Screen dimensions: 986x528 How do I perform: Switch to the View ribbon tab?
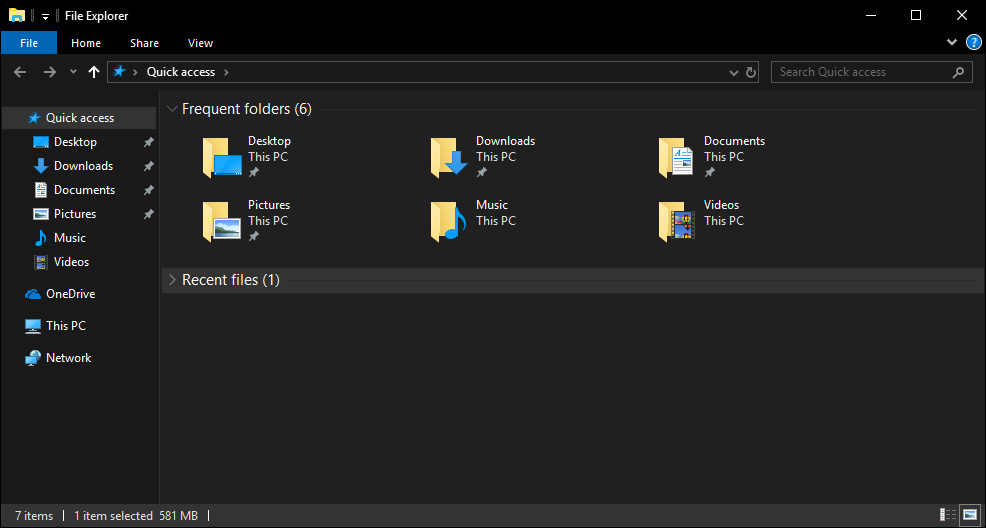tap(200, 43)
